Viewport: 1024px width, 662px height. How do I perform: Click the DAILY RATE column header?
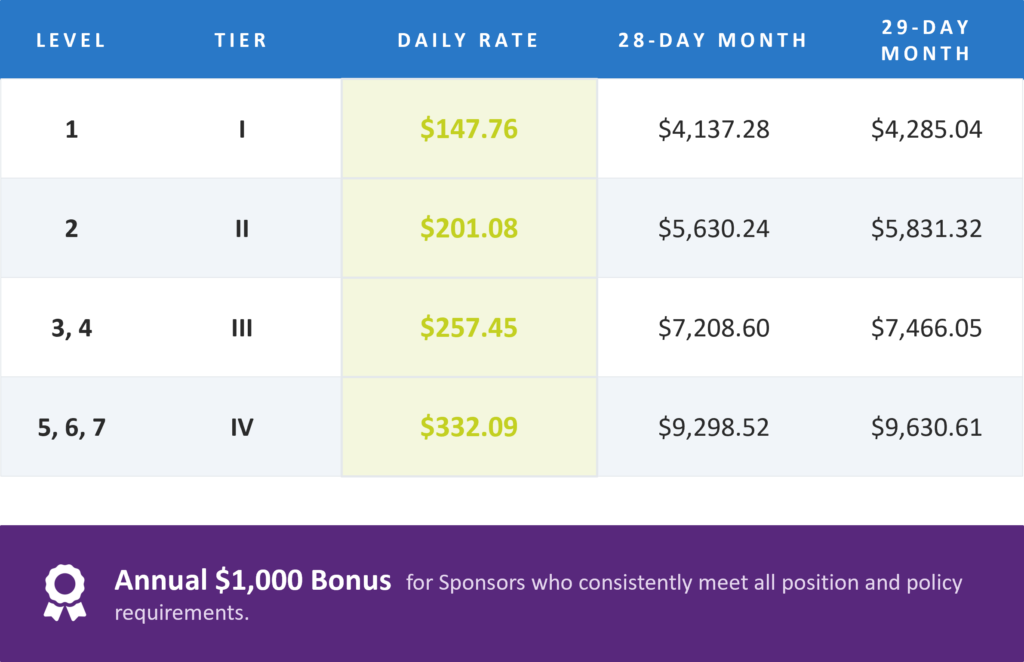pyautogui.click(x=468, y=40)
